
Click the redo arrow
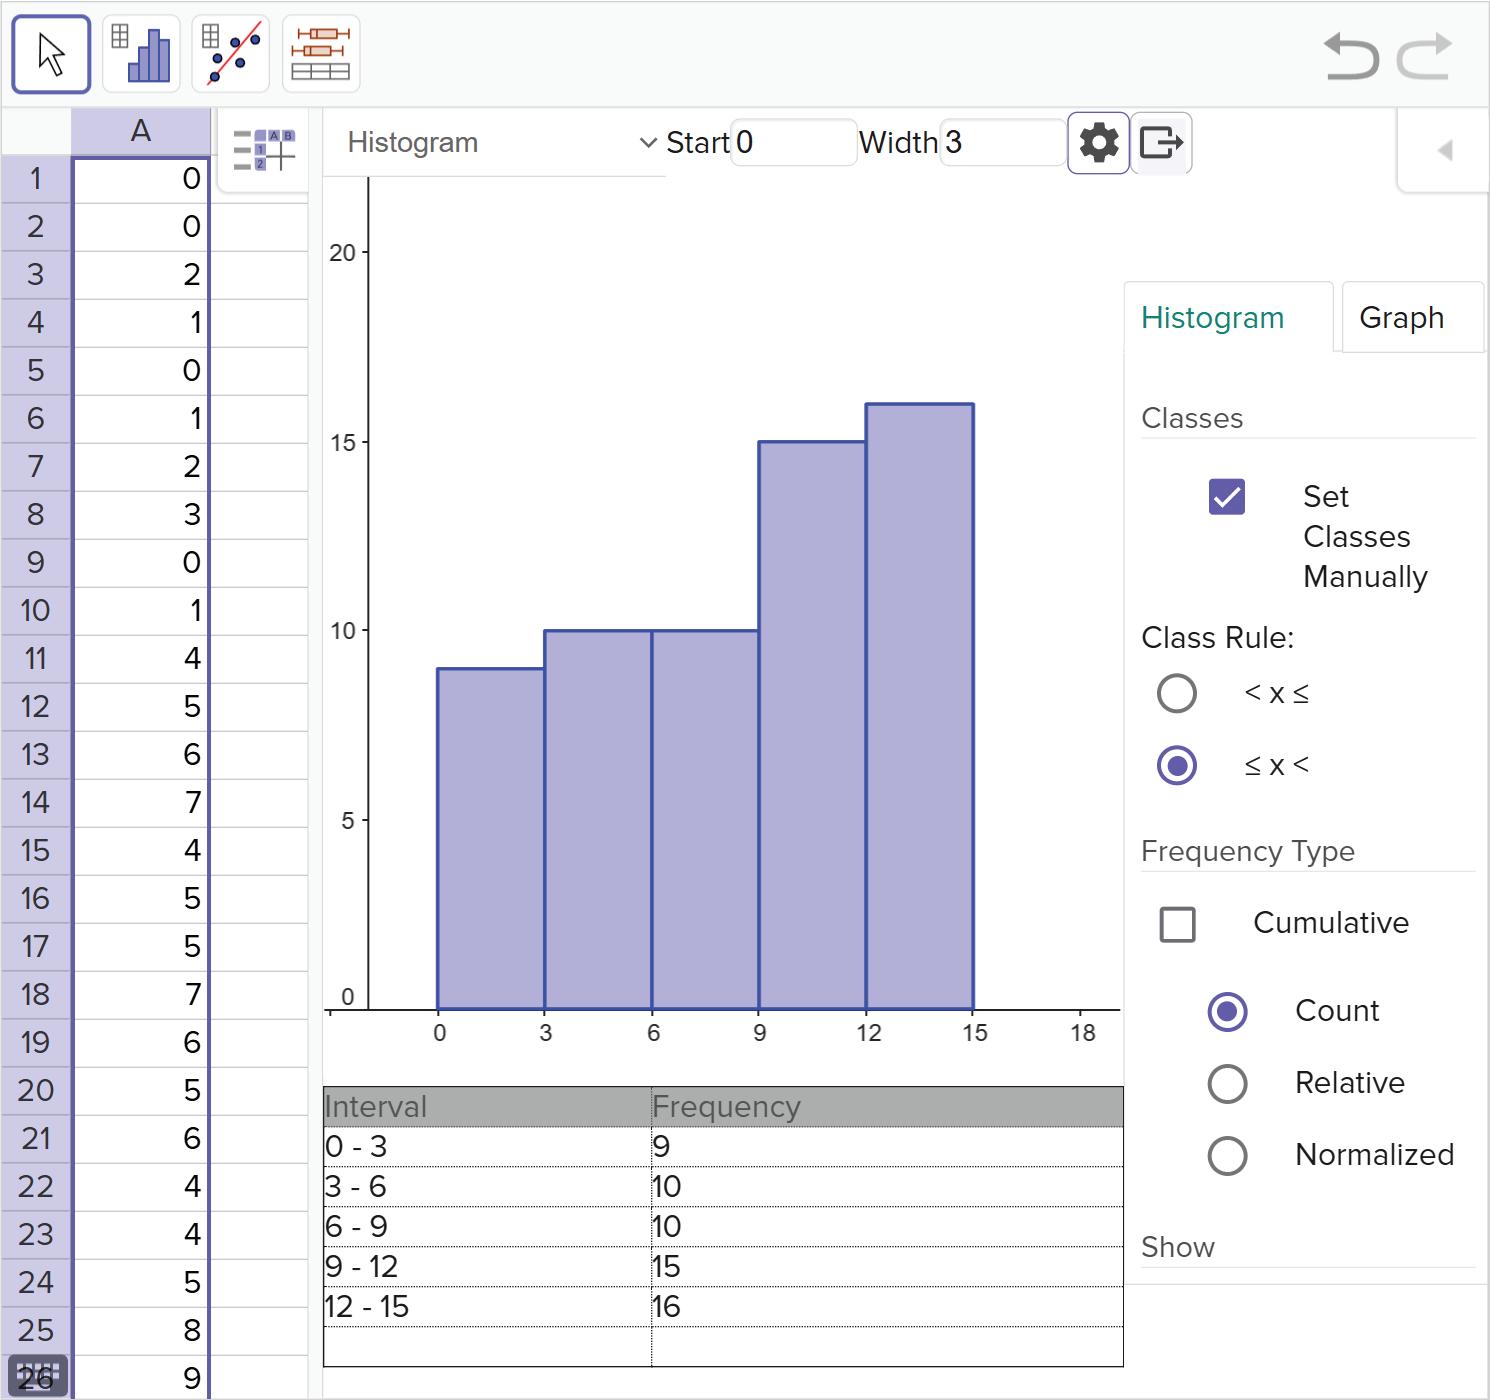(x=1424, y=56)
